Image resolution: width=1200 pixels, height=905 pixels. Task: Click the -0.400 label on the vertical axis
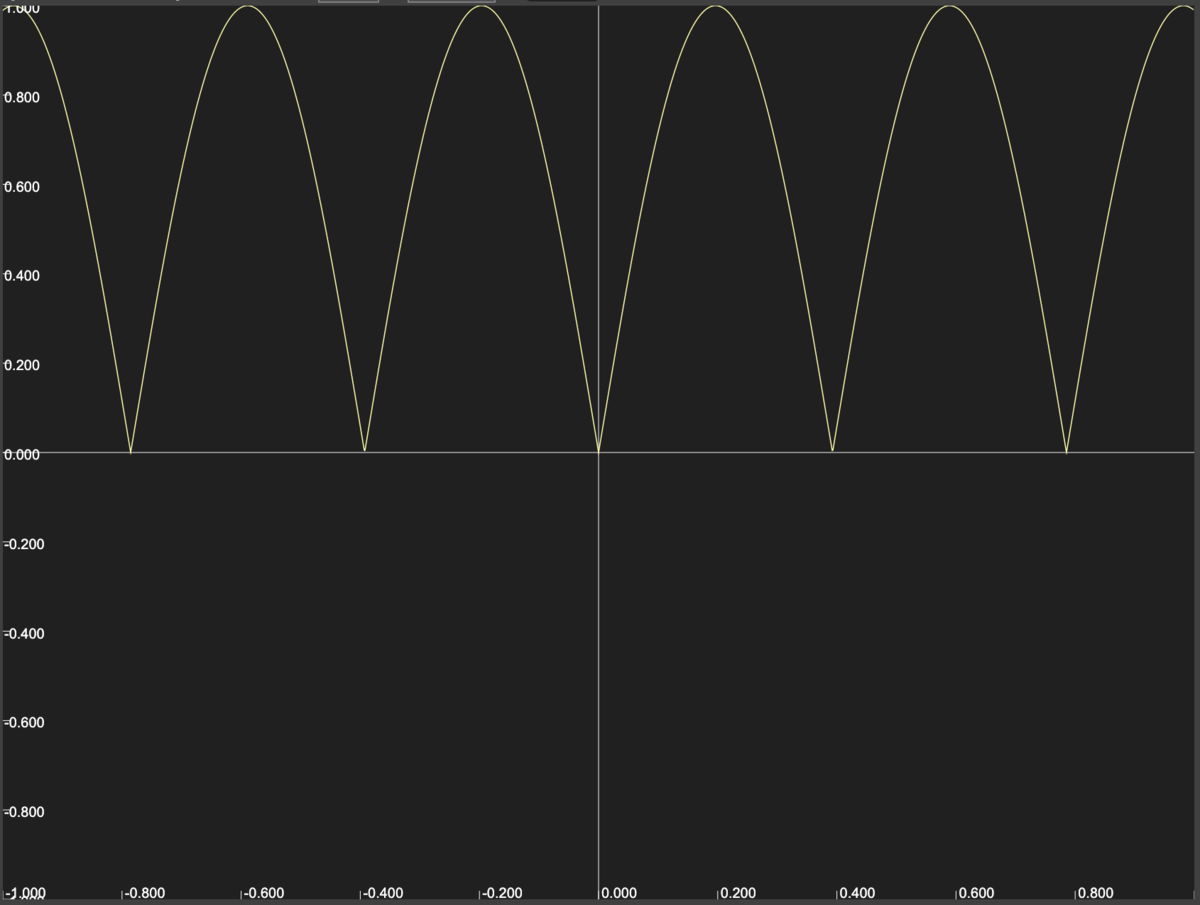26,633
